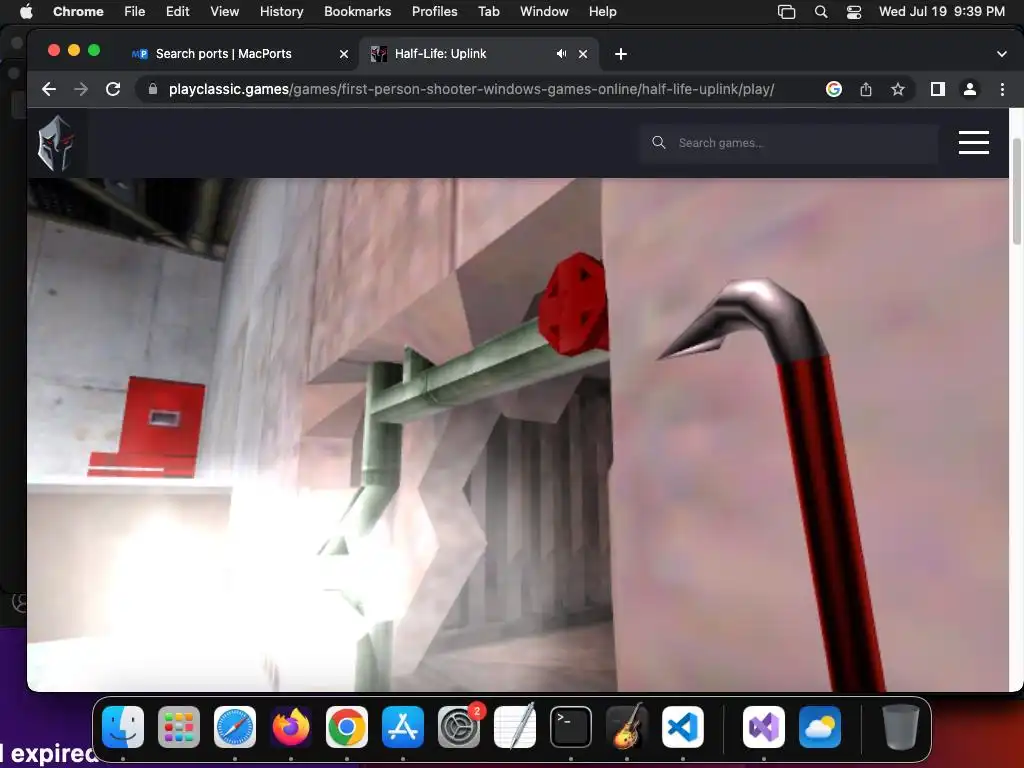Open the Edit menu
This screenshot has width=1024, height=768.
(x=177, y=11)
